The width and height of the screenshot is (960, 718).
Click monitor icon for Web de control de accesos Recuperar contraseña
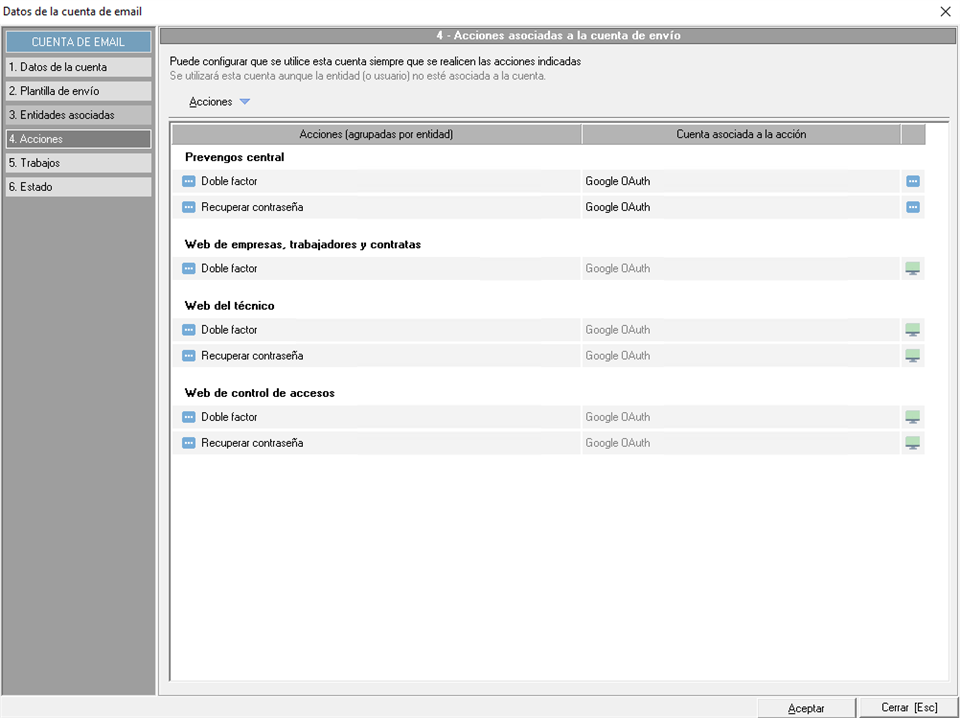pos(912,443)
